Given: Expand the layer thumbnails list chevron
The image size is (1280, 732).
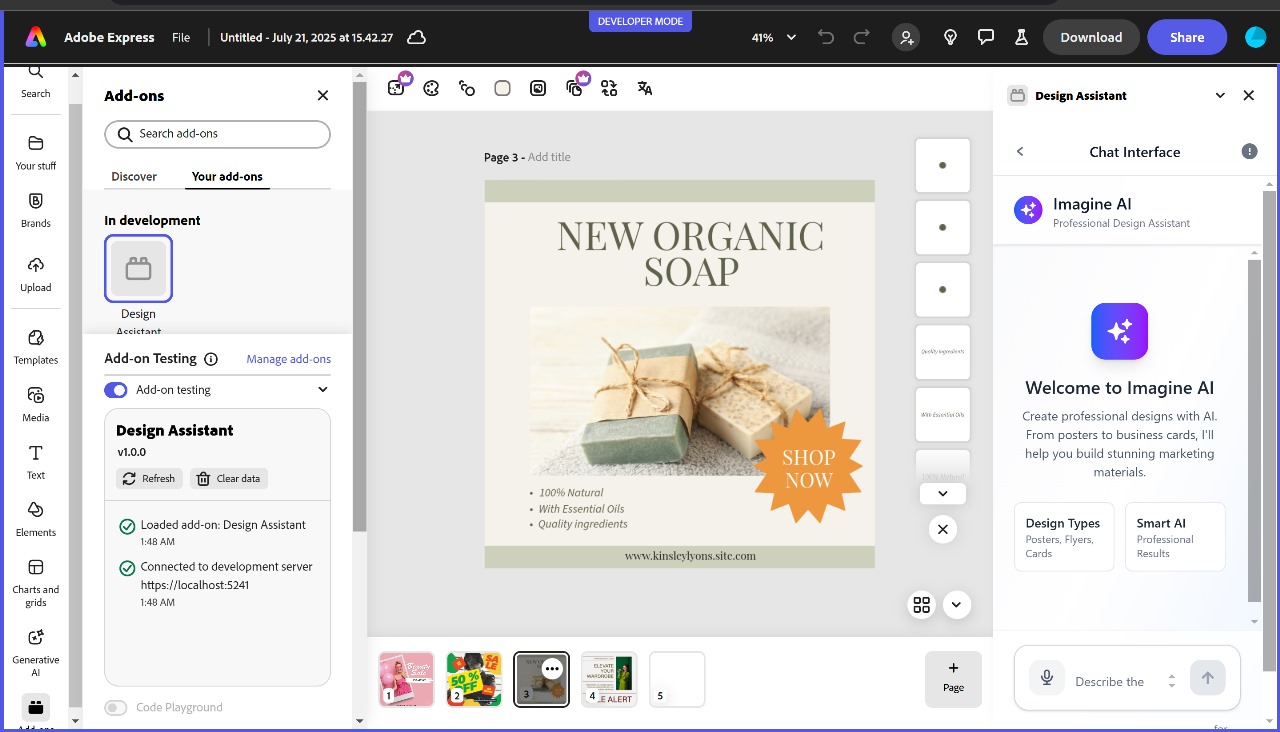Looking at the screenshot, I should point(943,494).
